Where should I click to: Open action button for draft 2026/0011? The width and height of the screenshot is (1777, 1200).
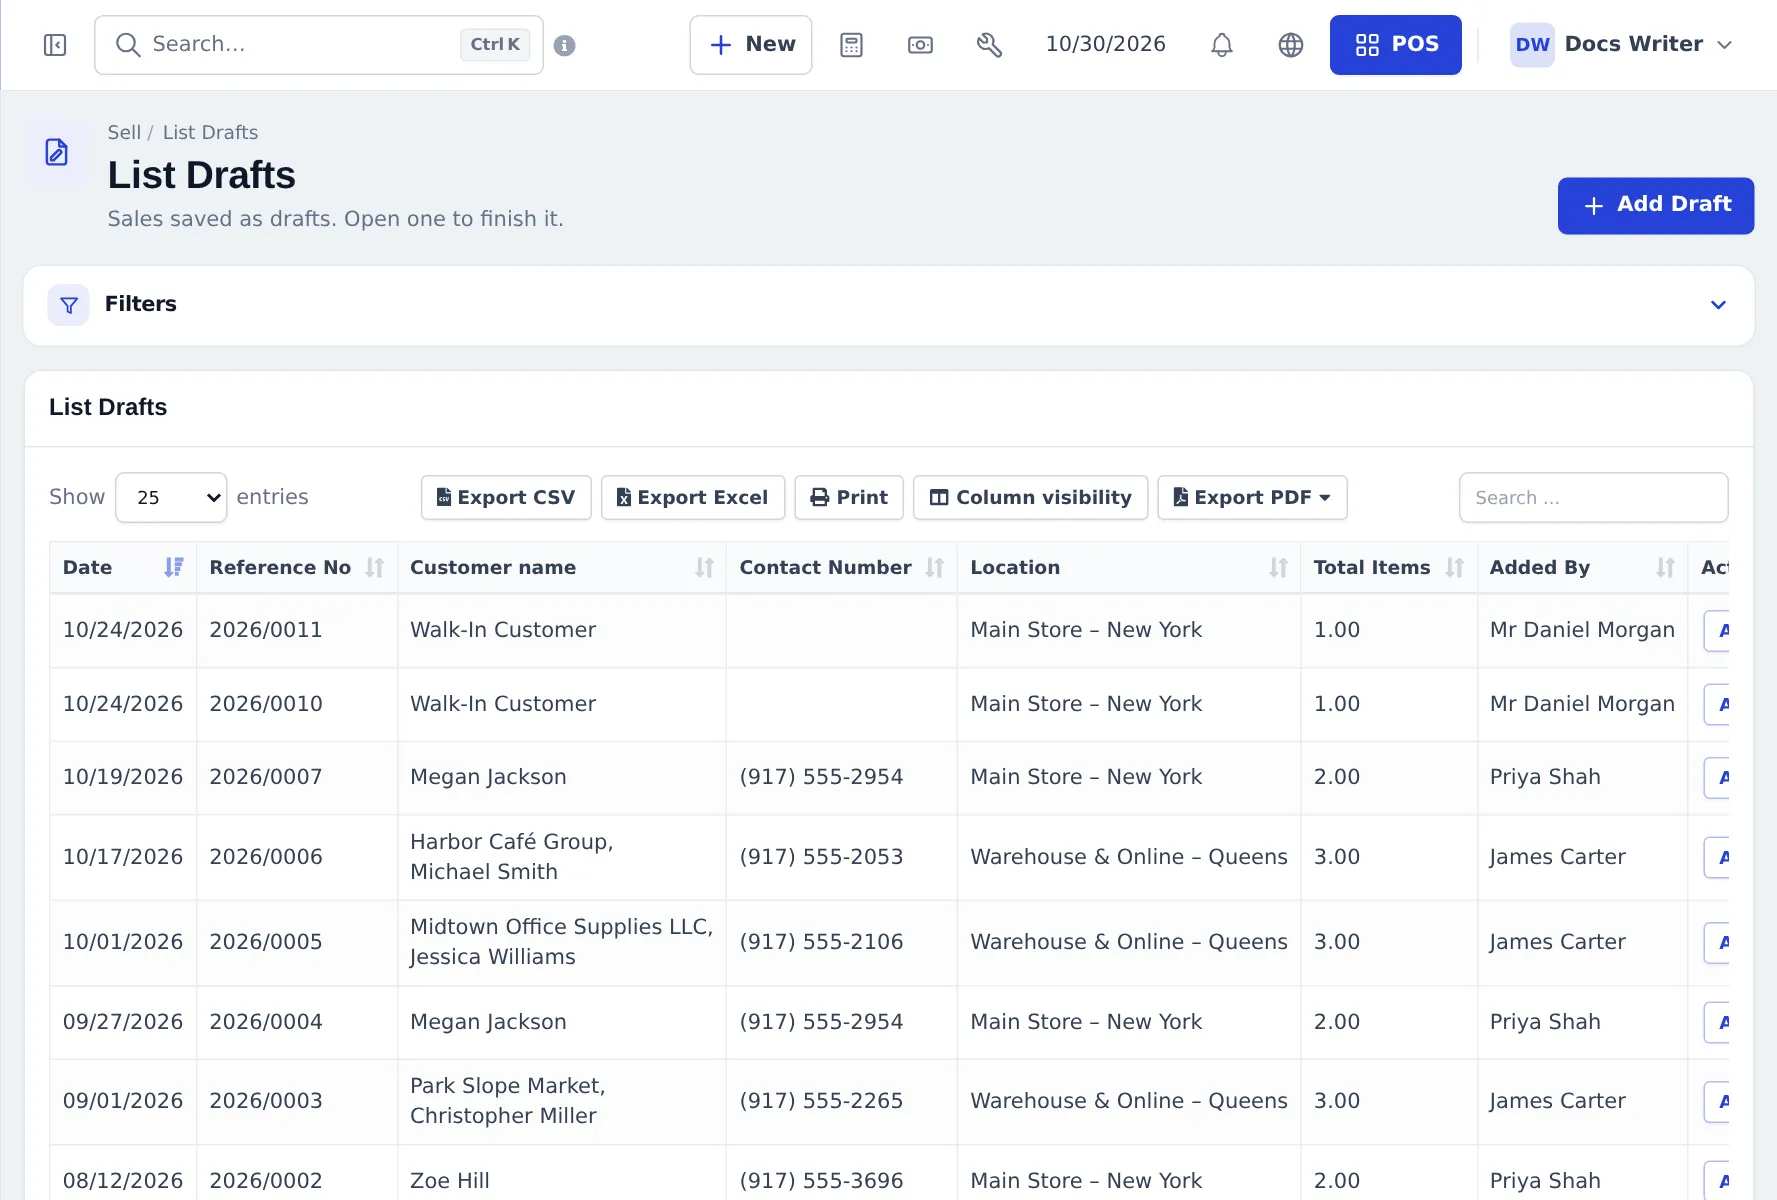tap(1717, 631)
